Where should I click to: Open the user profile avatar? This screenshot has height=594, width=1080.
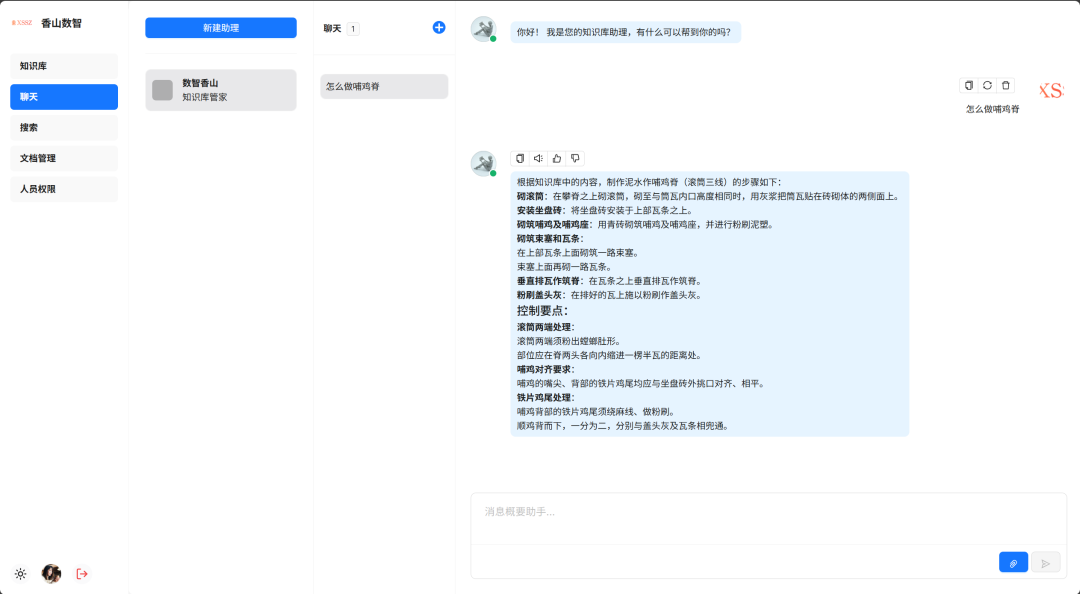coord(51,574)
